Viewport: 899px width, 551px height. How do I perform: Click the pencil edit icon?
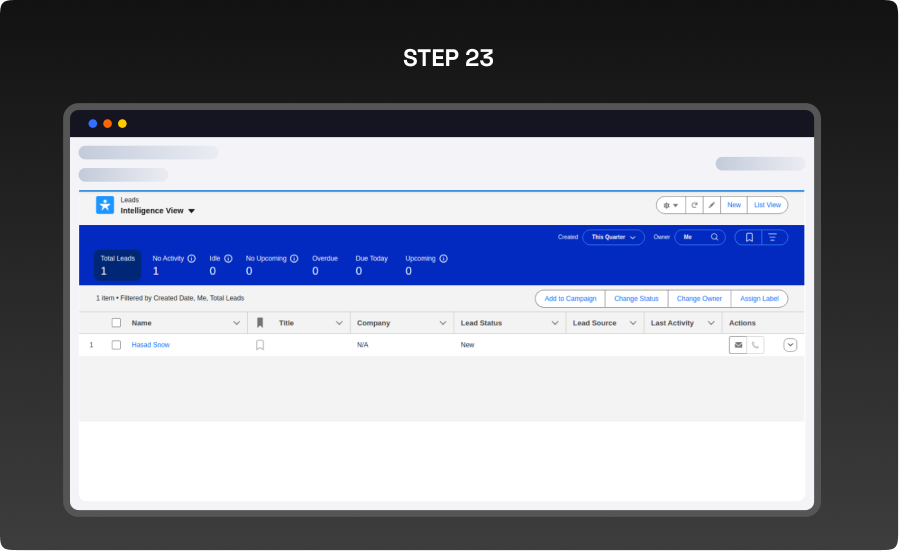tap(711, 205)
